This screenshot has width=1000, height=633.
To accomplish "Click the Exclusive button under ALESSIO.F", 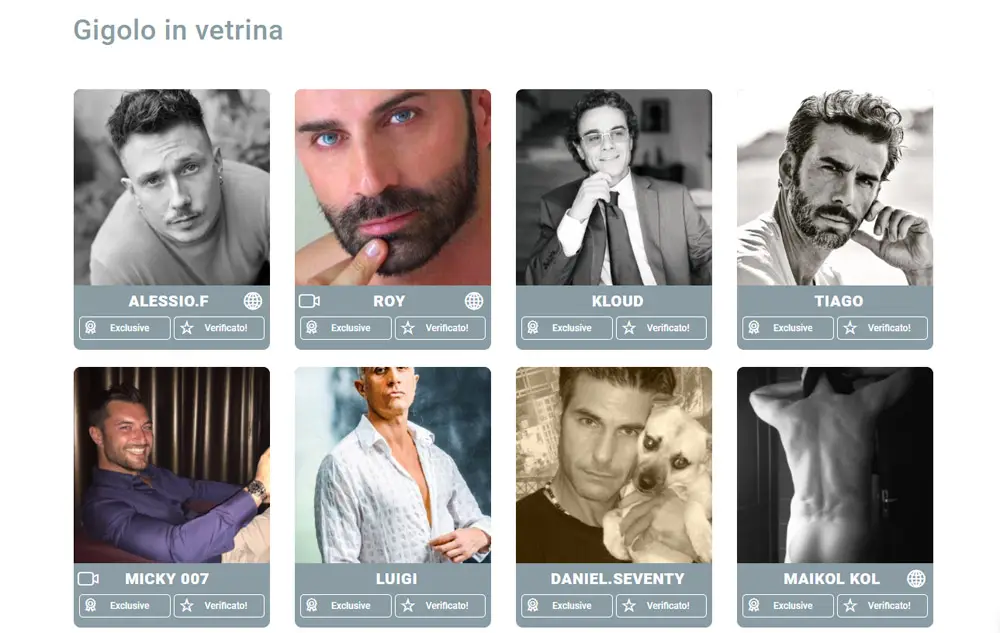I will (125, 328).
